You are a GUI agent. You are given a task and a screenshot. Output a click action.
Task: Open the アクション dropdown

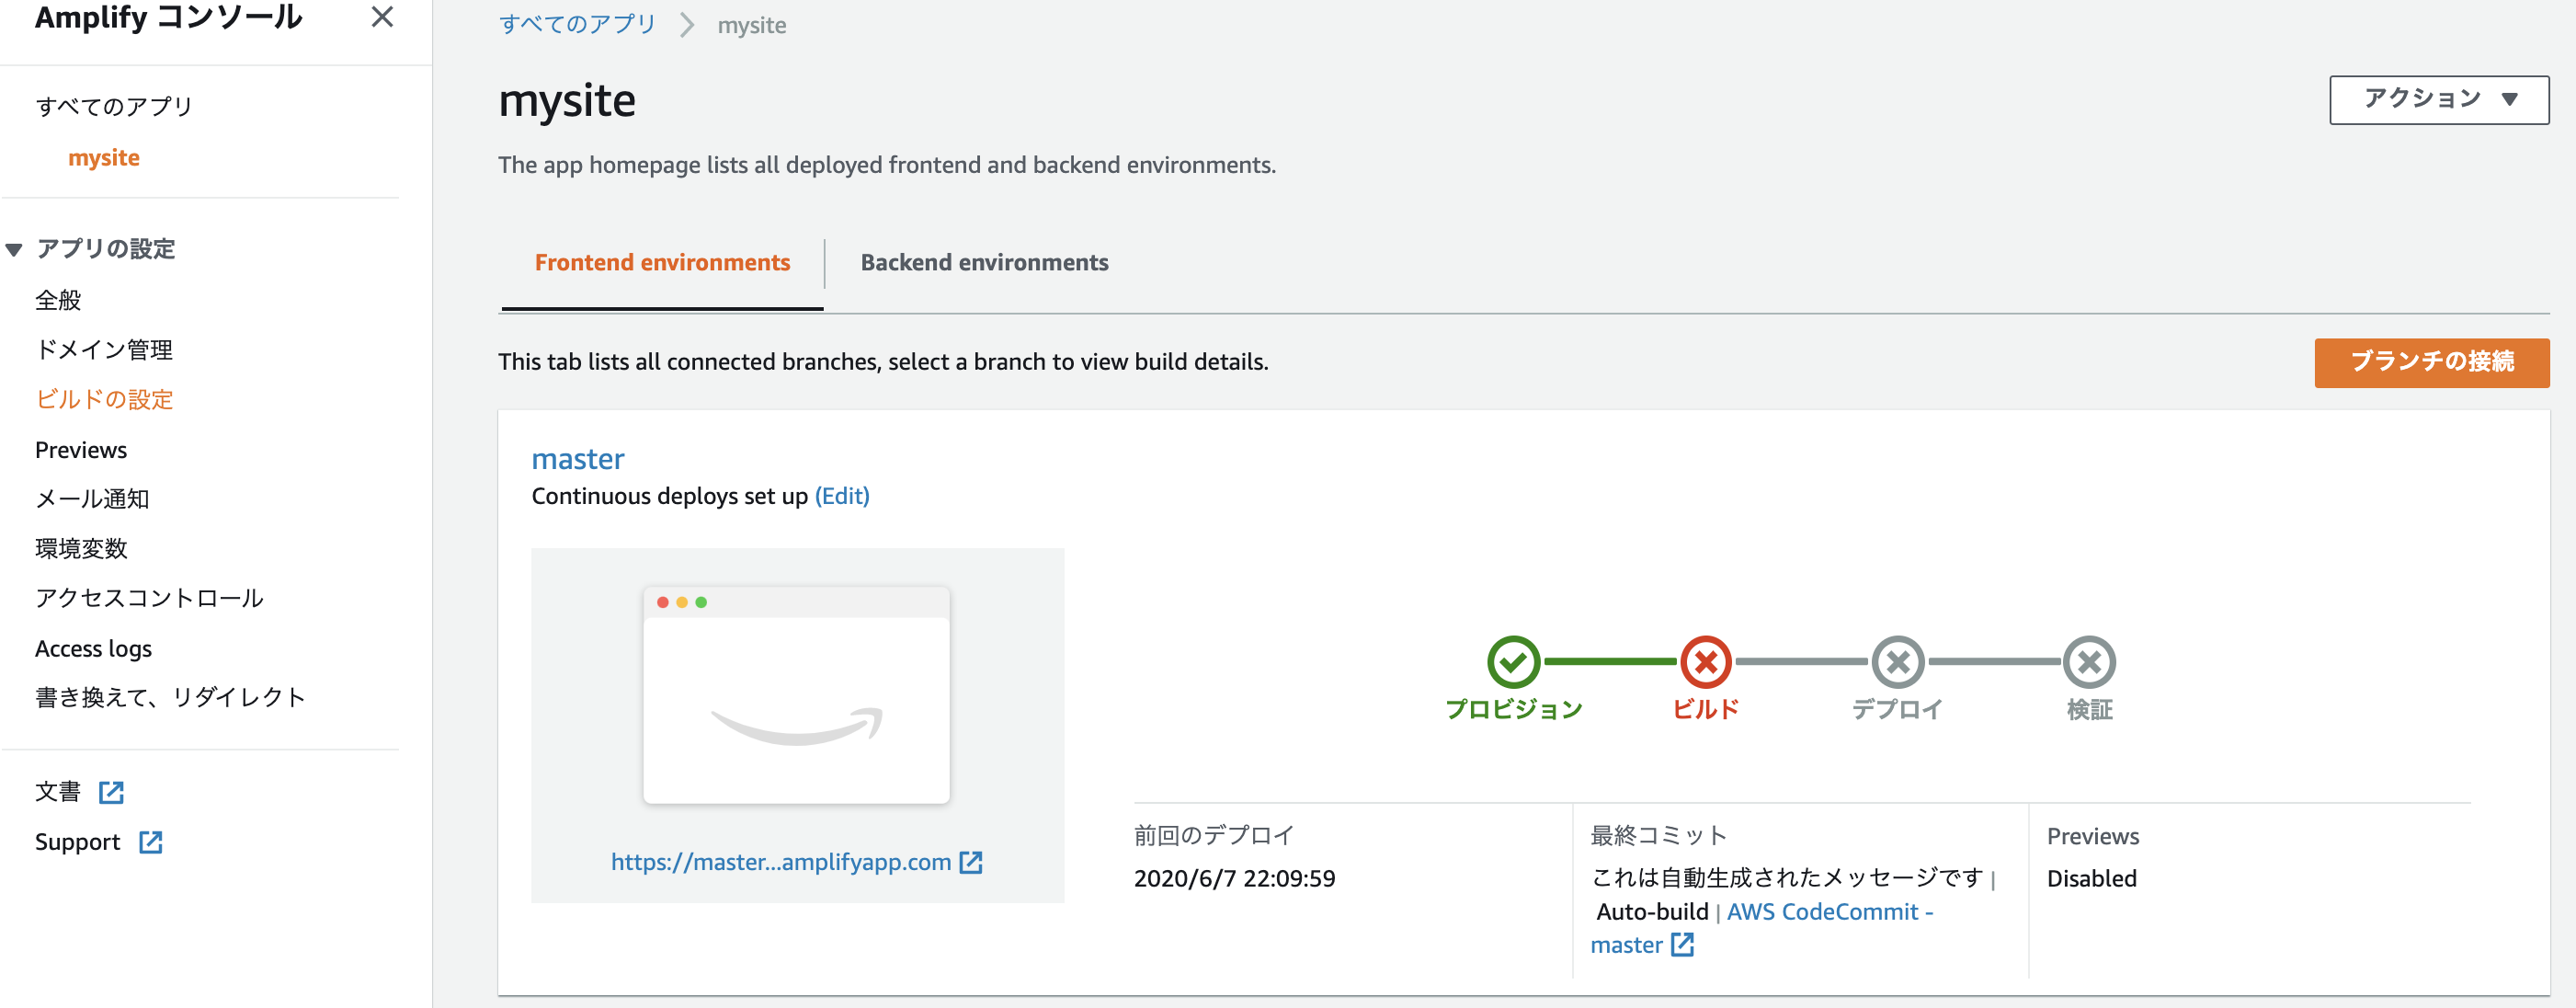coord(2439,100)
